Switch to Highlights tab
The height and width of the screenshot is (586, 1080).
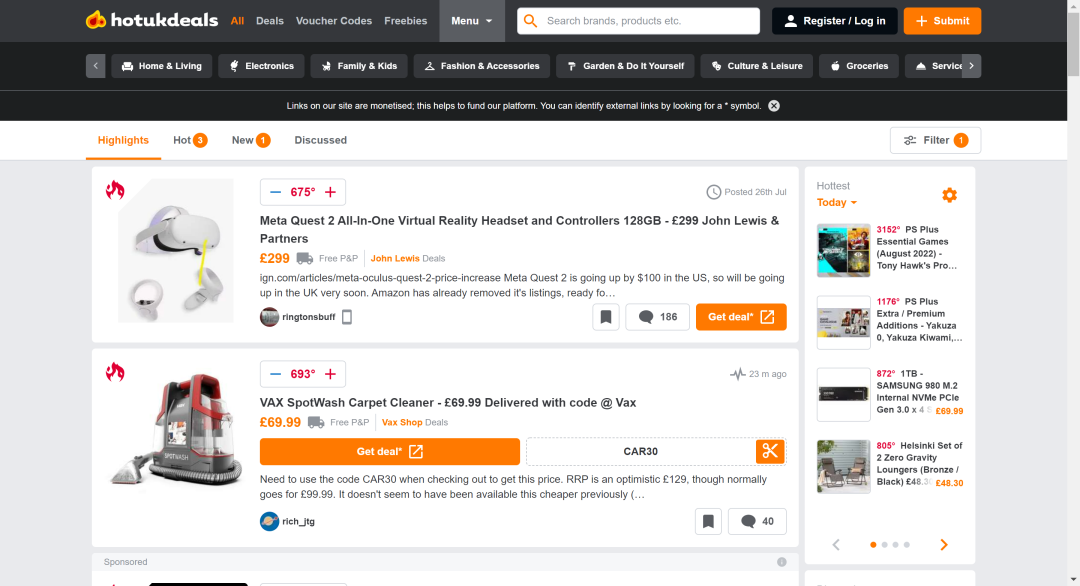[x=123, y=140]
